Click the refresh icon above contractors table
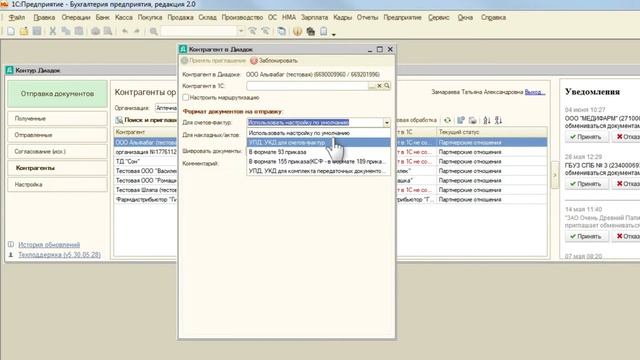The width and height of the screenshot is (640, 360). [447, 120]
